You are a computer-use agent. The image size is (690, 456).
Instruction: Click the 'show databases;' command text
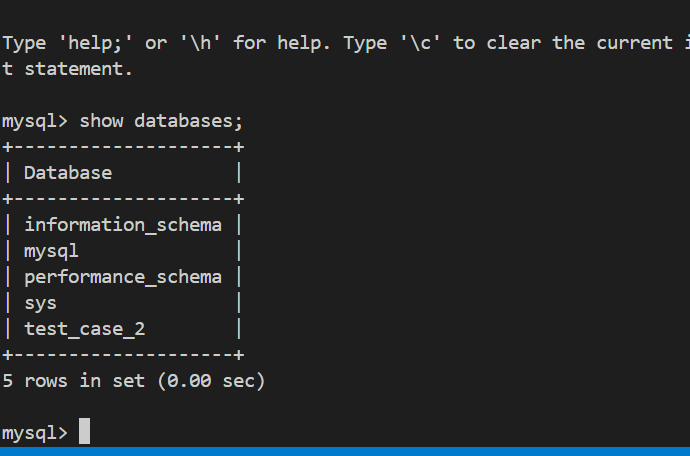[161, 121]
